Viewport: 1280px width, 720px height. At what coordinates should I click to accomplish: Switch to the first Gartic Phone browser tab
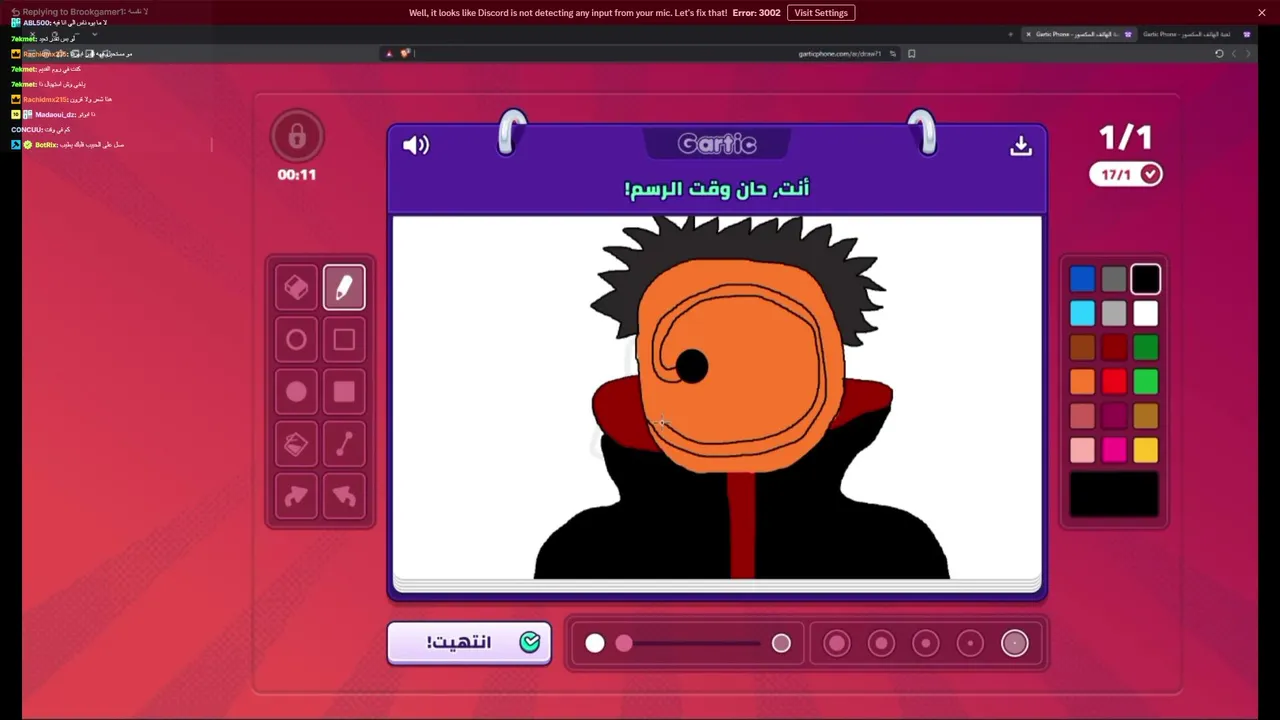[1080, 34]
